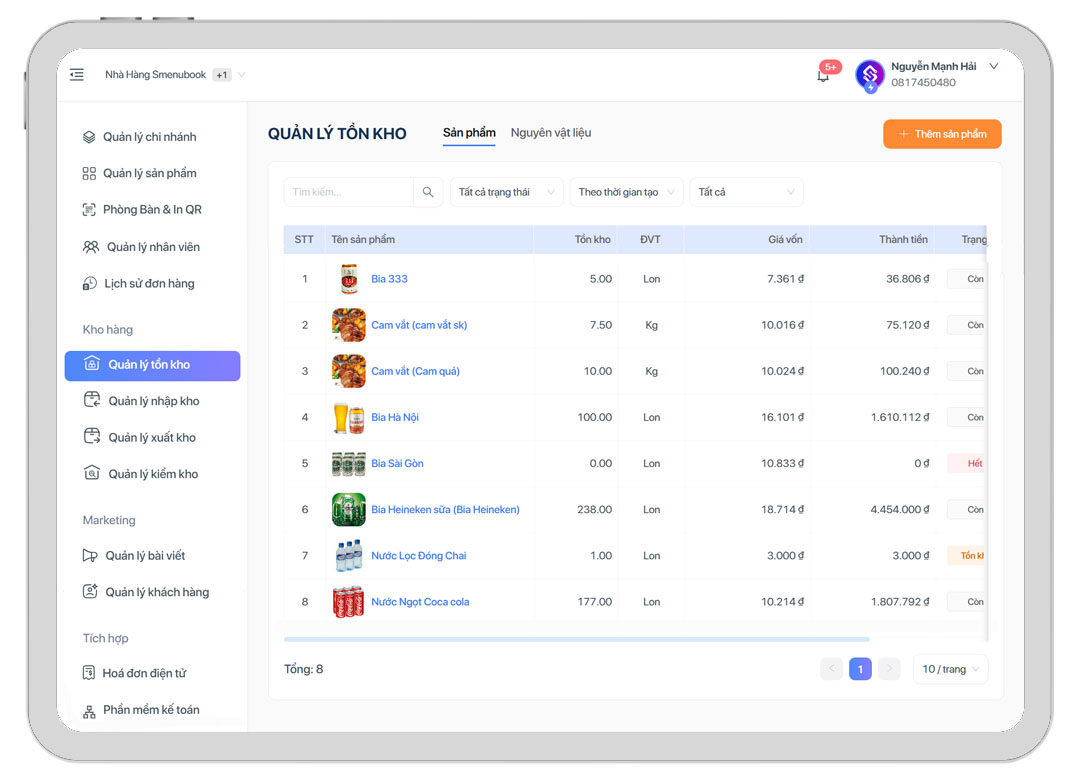1080x780 pixels.
Task: Click the Quản lý sản phẩm grid icon
Action: (89, 173)
